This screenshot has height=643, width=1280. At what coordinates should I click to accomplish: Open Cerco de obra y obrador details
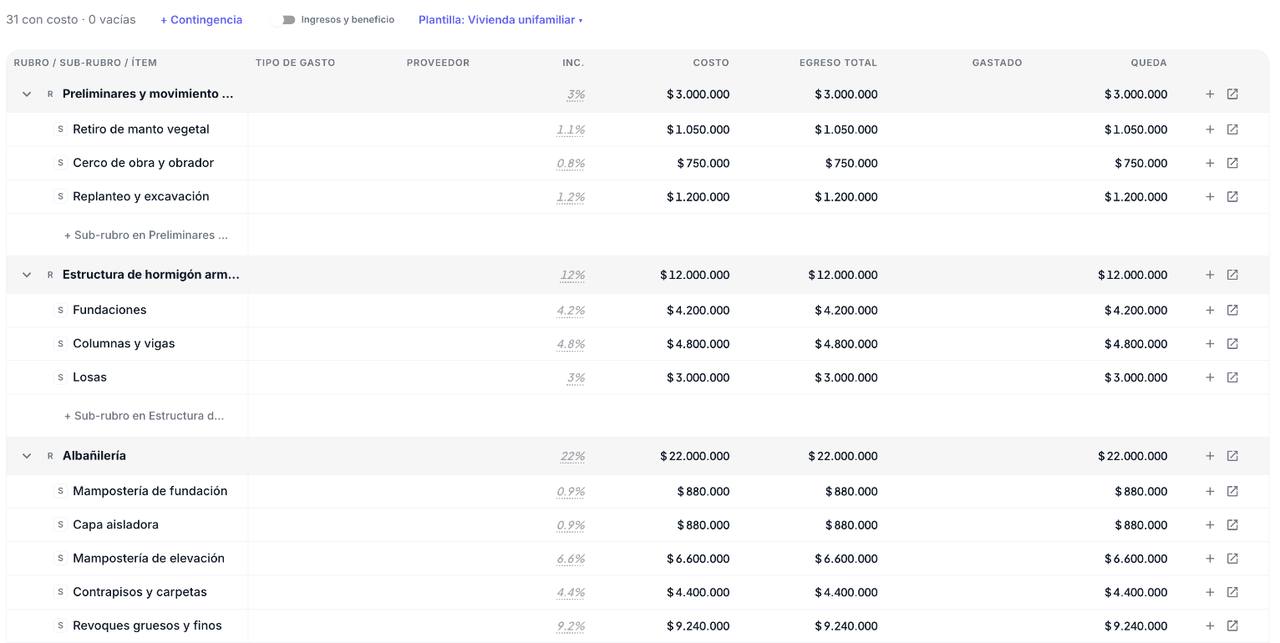[x=1232, y=163]
